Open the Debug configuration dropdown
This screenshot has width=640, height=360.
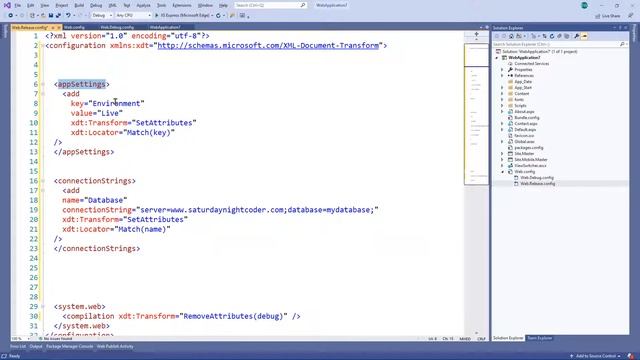(102, 16)
